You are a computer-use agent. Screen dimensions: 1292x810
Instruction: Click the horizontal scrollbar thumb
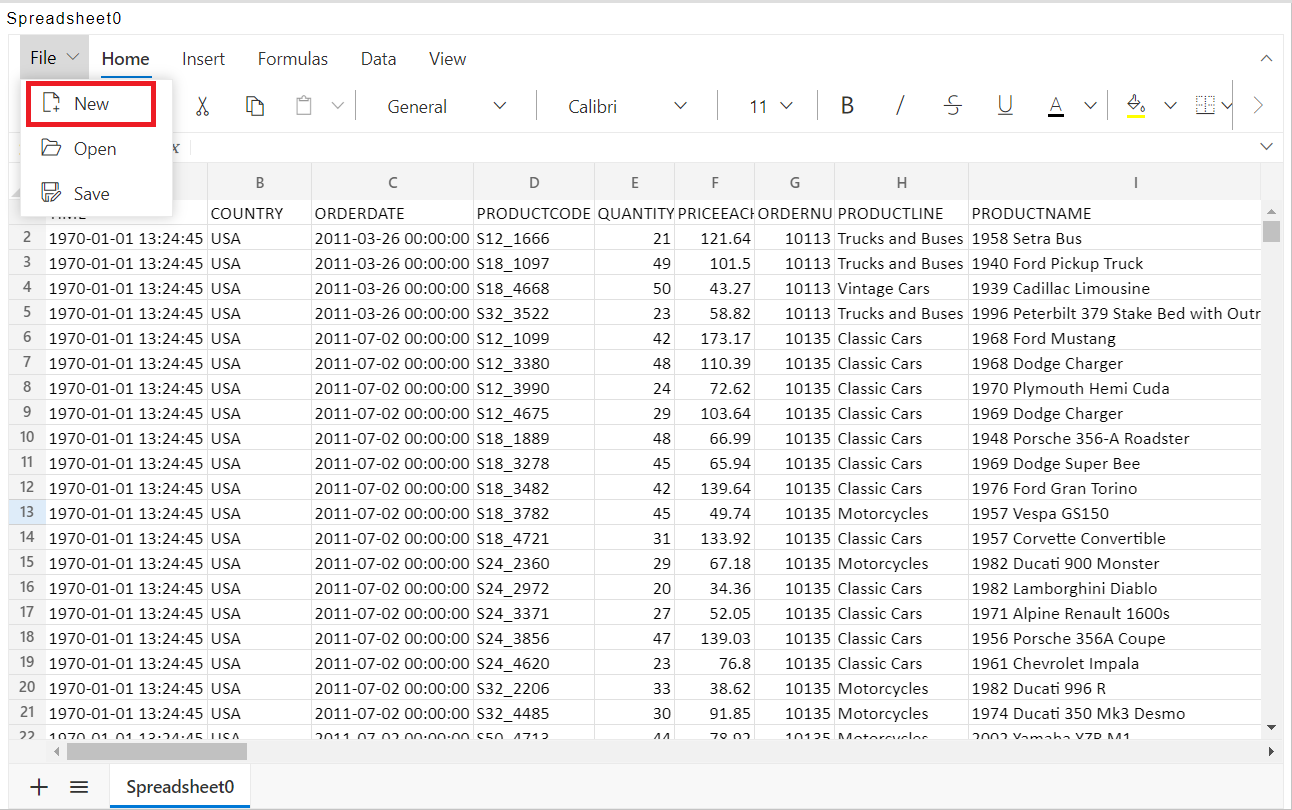click(x=156, y=751)
